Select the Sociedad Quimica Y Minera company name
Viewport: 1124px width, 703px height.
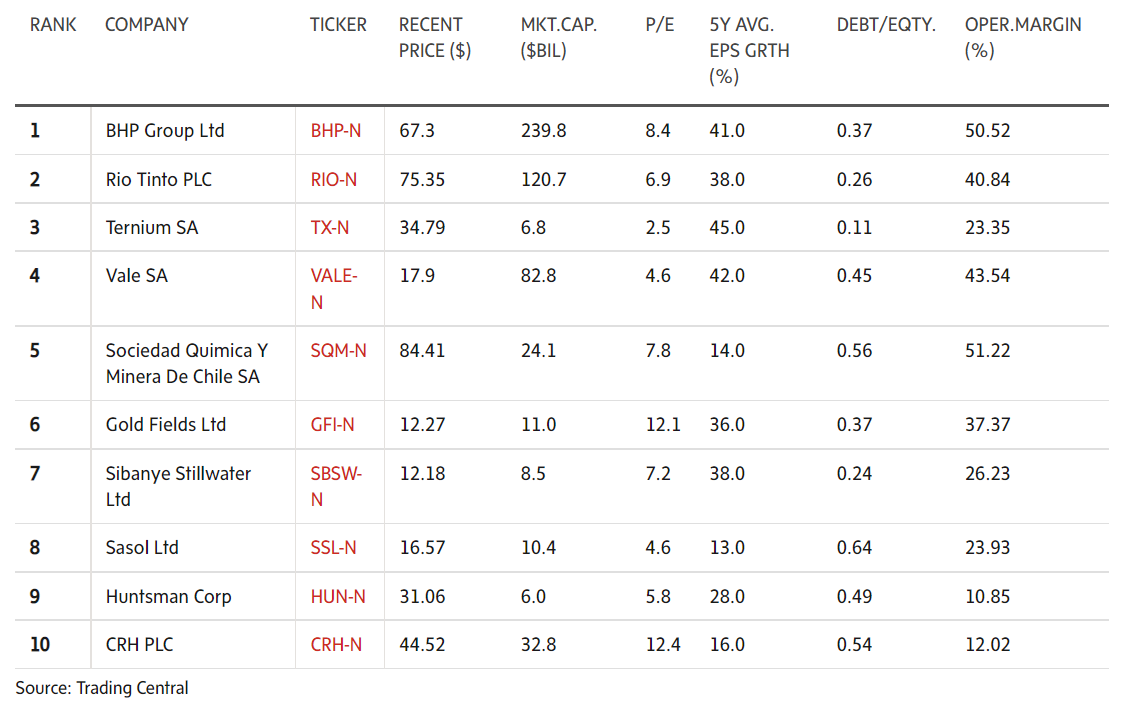[x=186, y=364]
